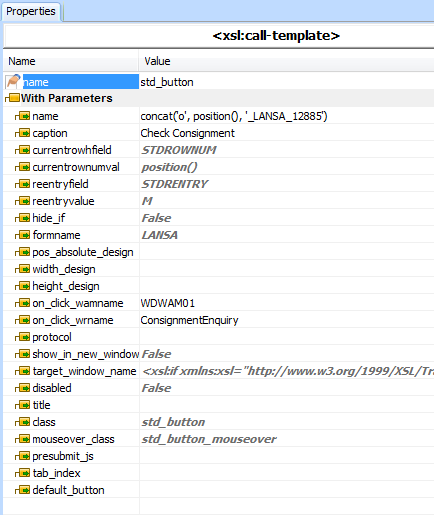Click the Value column header

(287, 61)
